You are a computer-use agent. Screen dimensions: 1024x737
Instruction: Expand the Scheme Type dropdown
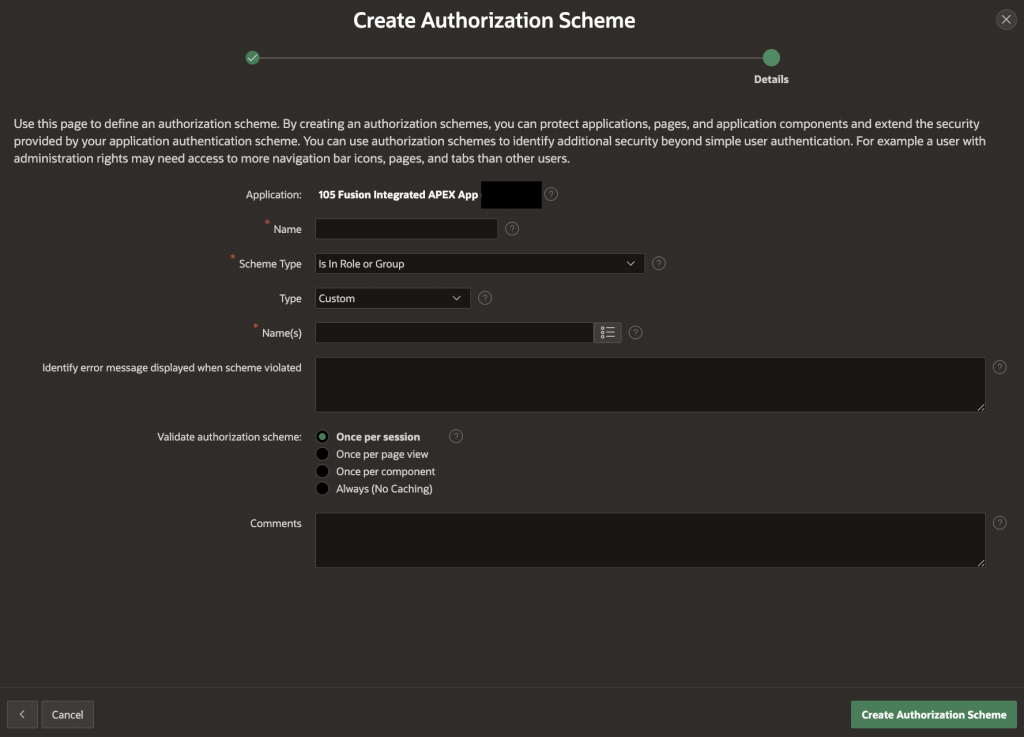click(480, 264)
